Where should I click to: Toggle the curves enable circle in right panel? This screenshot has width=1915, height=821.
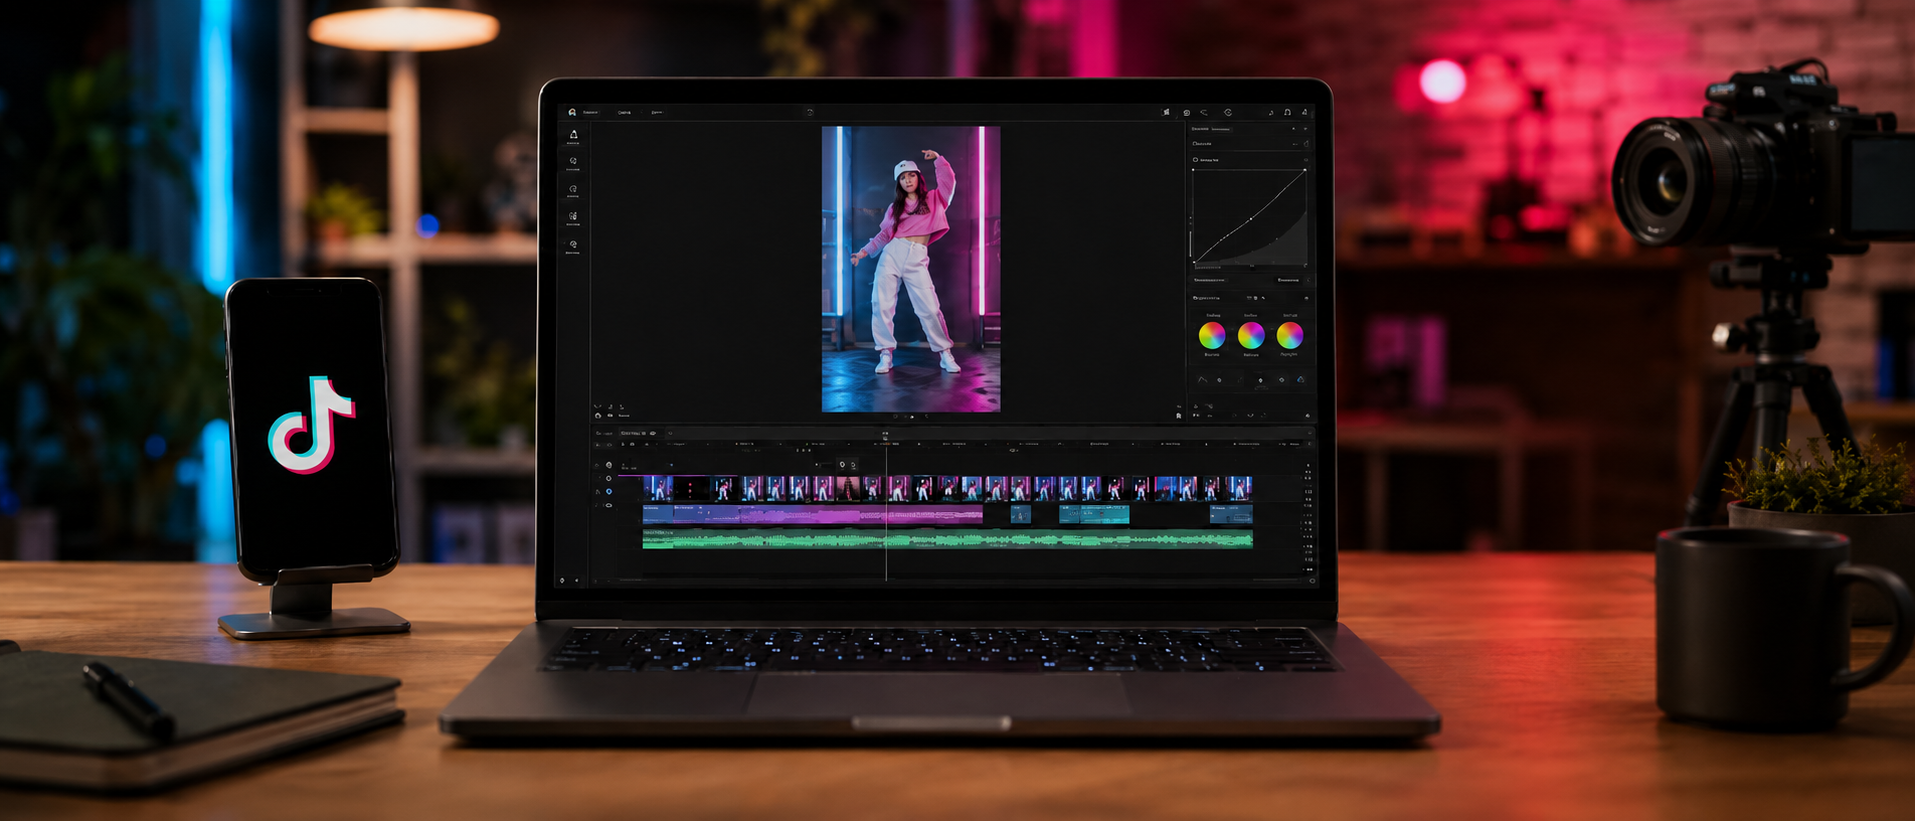(1195, 160)
